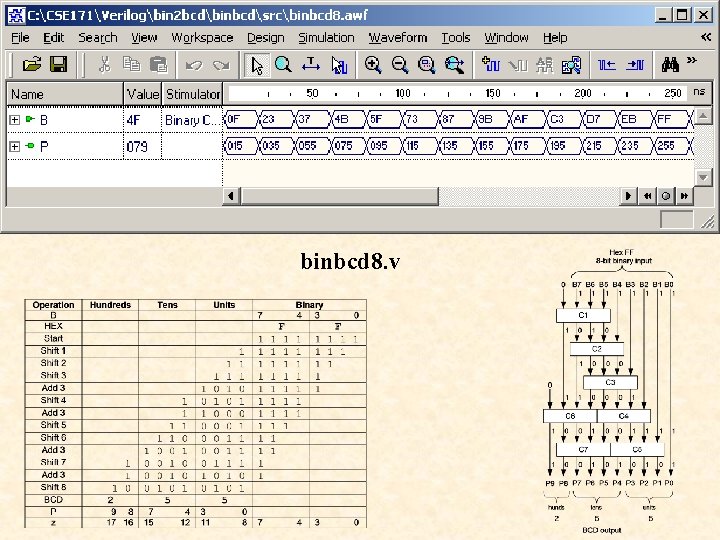720x540 pixels.
Task: Click the 100 ns mark on ruler
Action: click(403, 93)
